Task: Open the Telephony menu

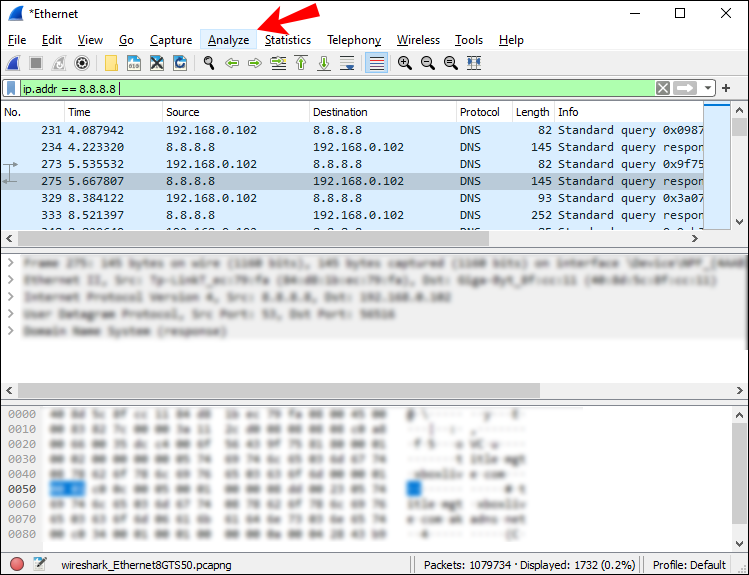Action: pyautogui.click(x=354, y=40)
